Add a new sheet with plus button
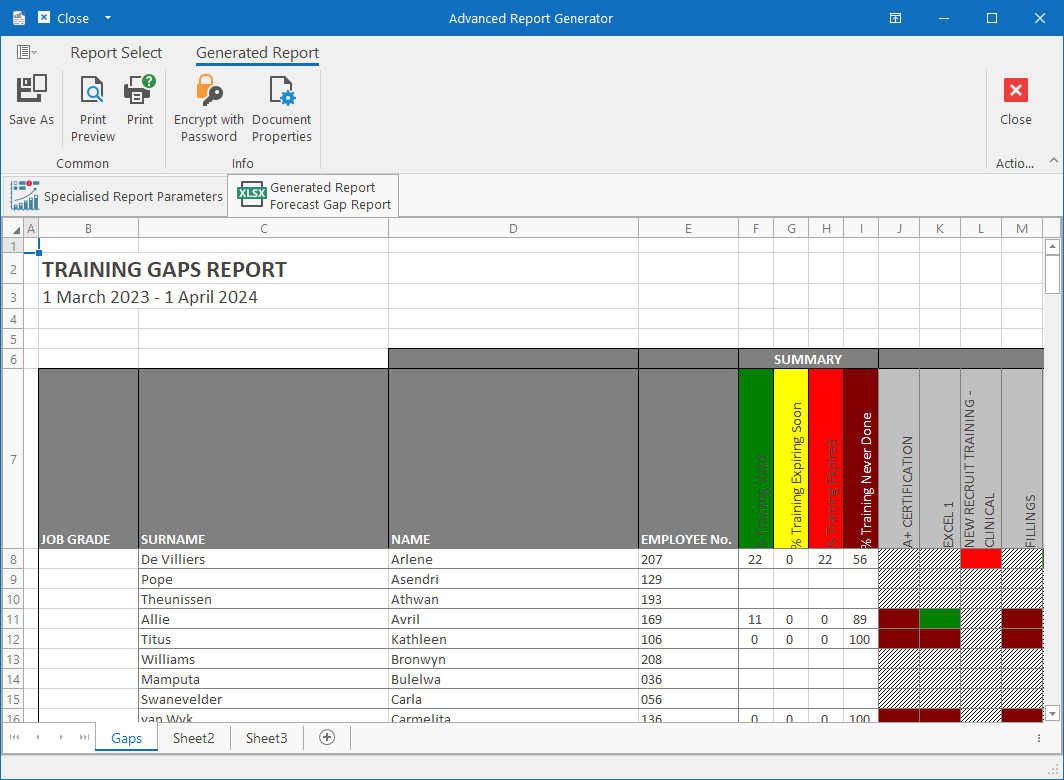1064x780 pixels. click(x=327, y=737)
